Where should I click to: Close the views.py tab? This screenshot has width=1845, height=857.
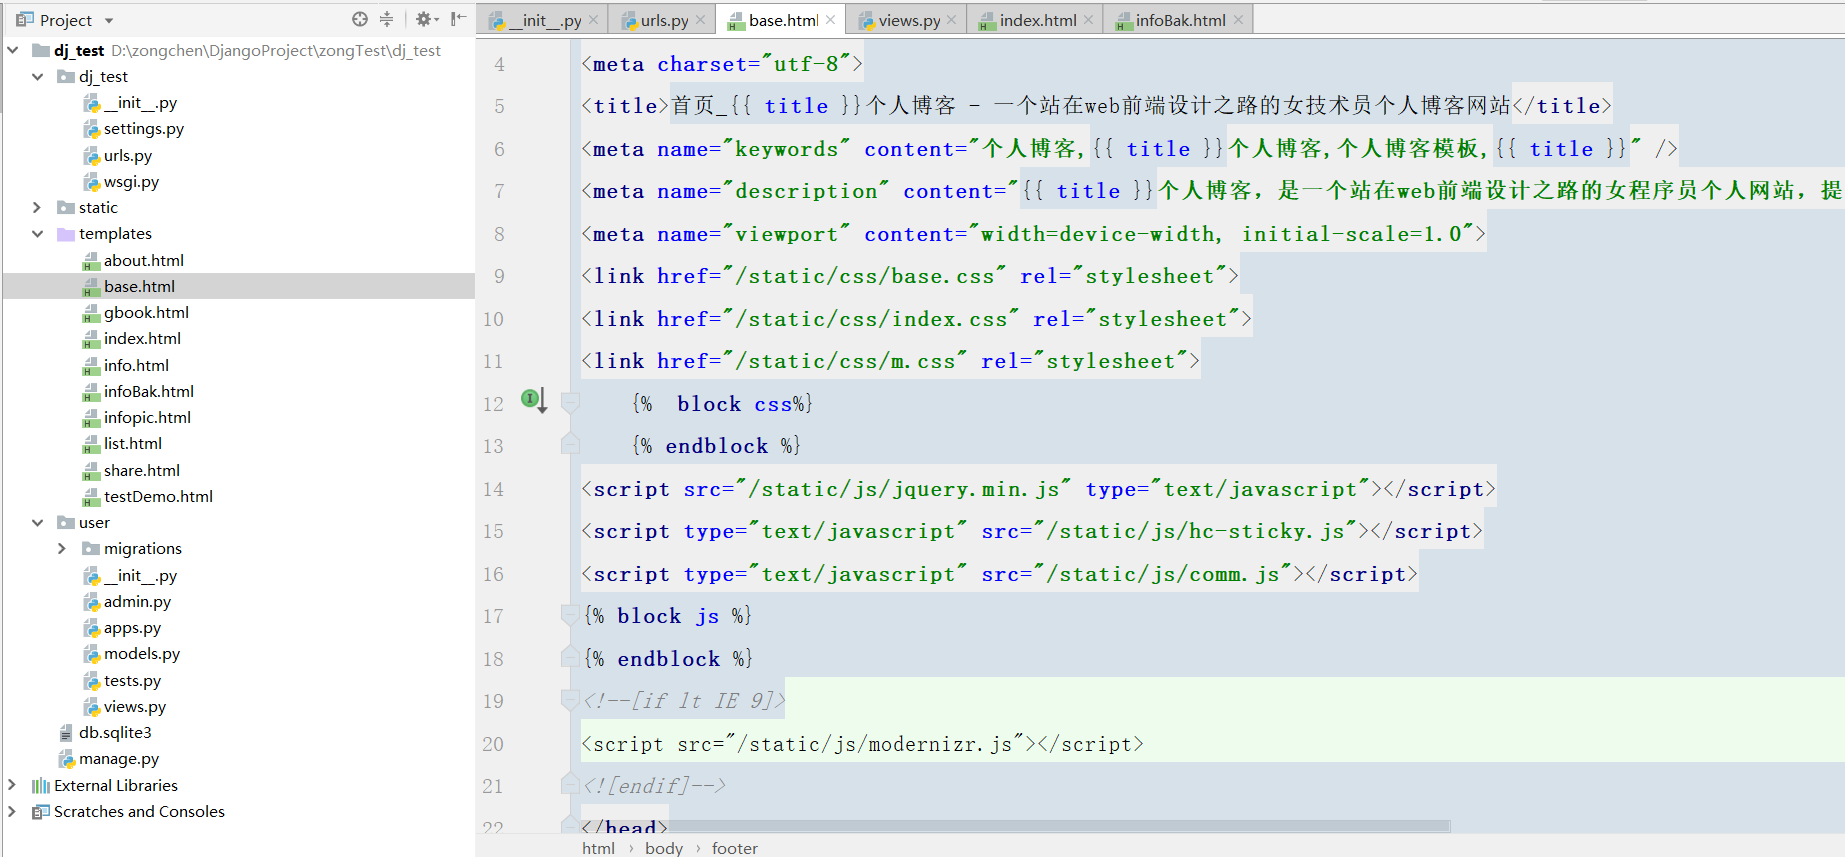(951, 20)
